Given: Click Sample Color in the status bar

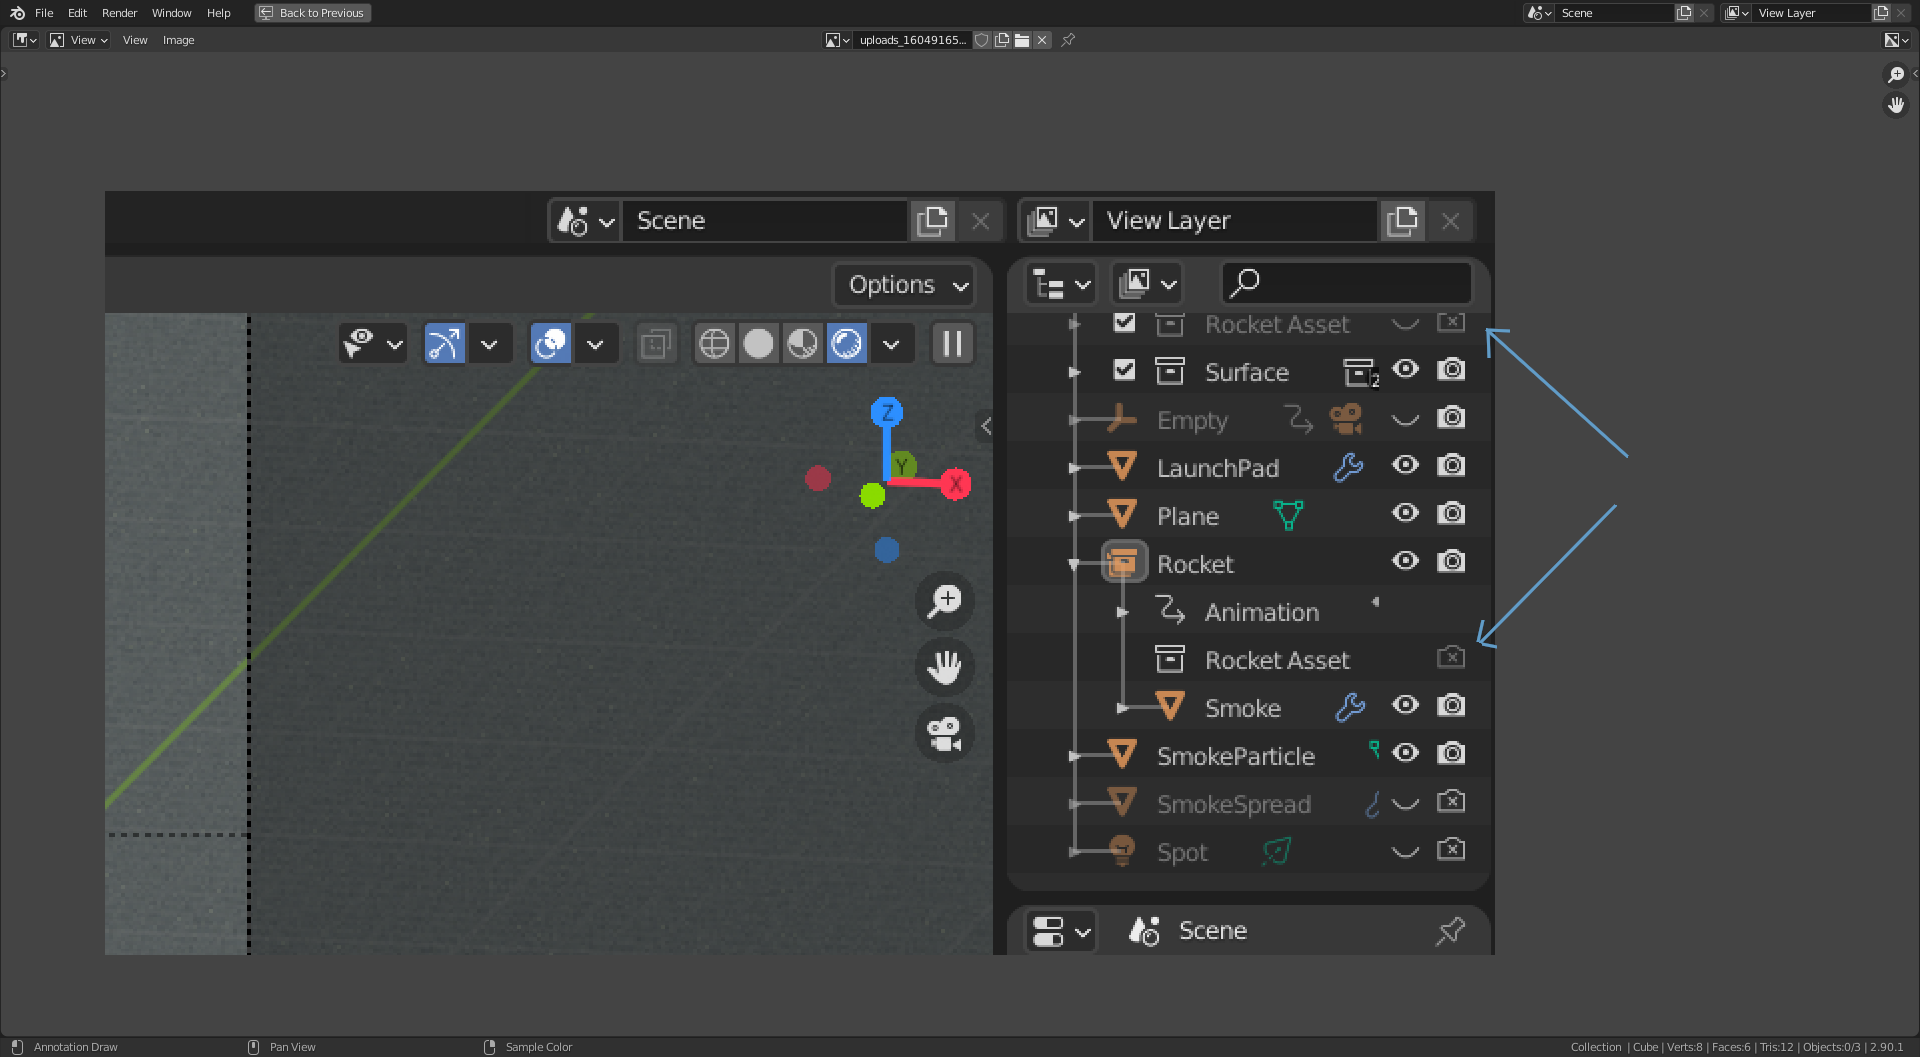Looking at the screenshot, I should tap(538, 1047).
